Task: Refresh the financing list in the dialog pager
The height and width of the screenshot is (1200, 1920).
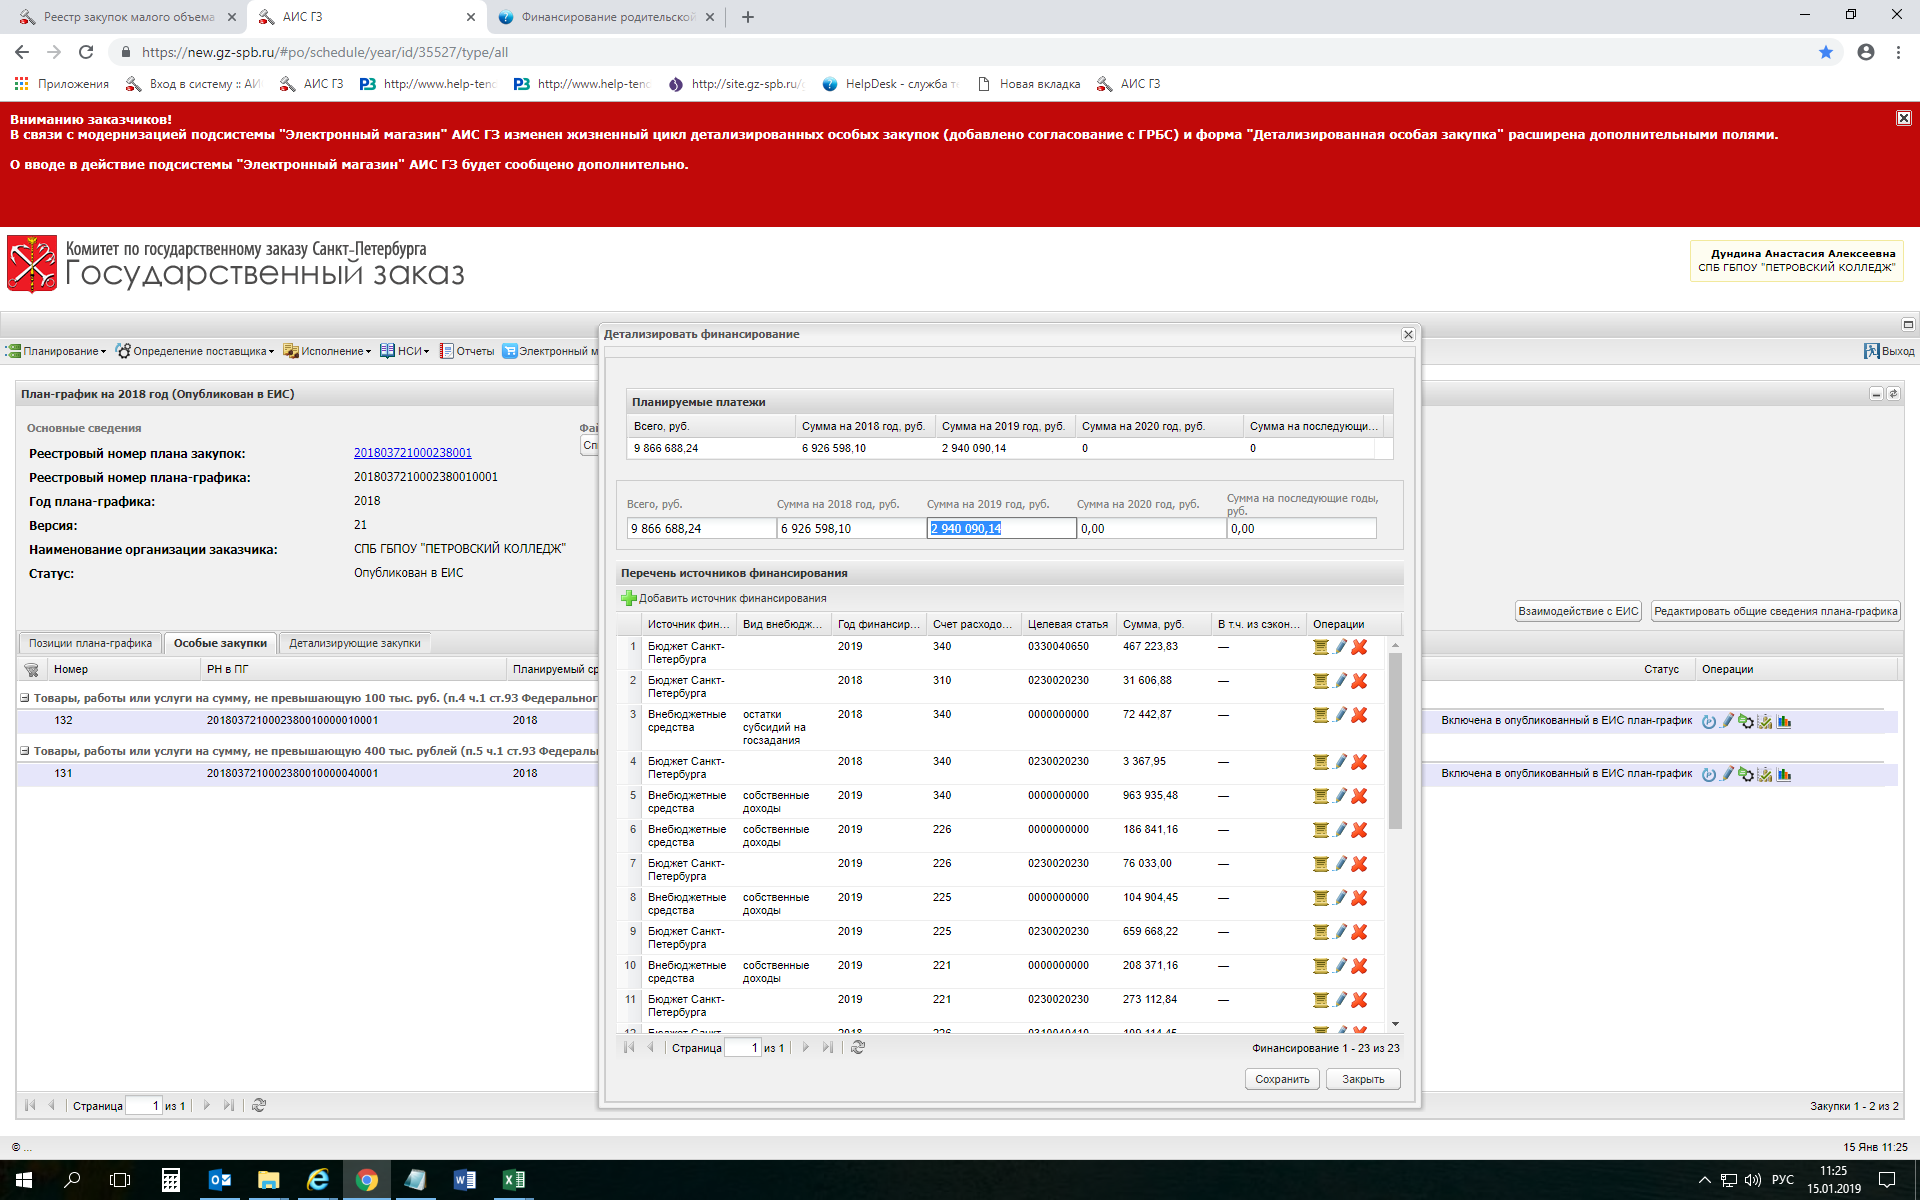Action: (x=857, y=1047)
